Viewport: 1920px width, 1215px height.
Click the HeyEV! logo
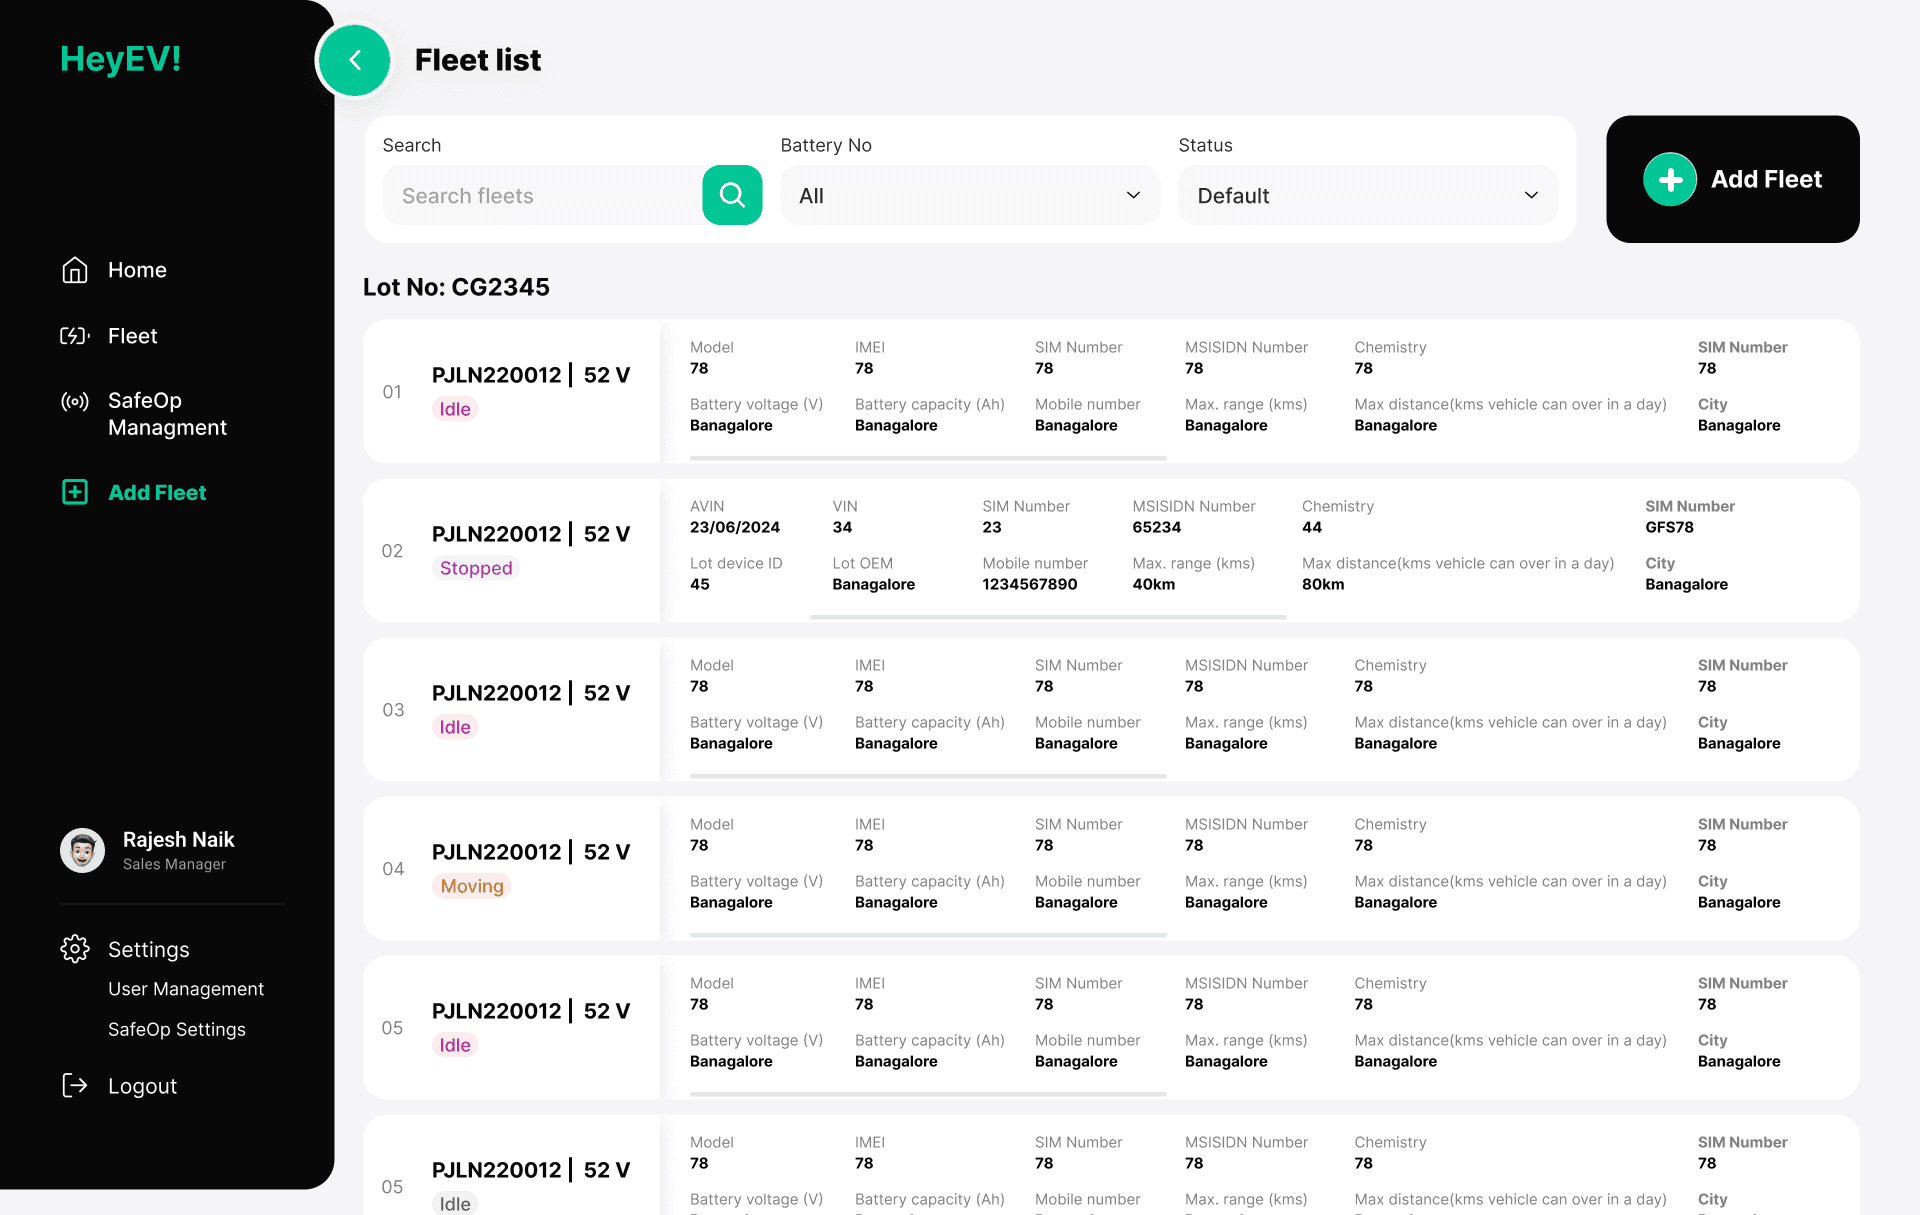pyautogui.click(x=121, y=59)
